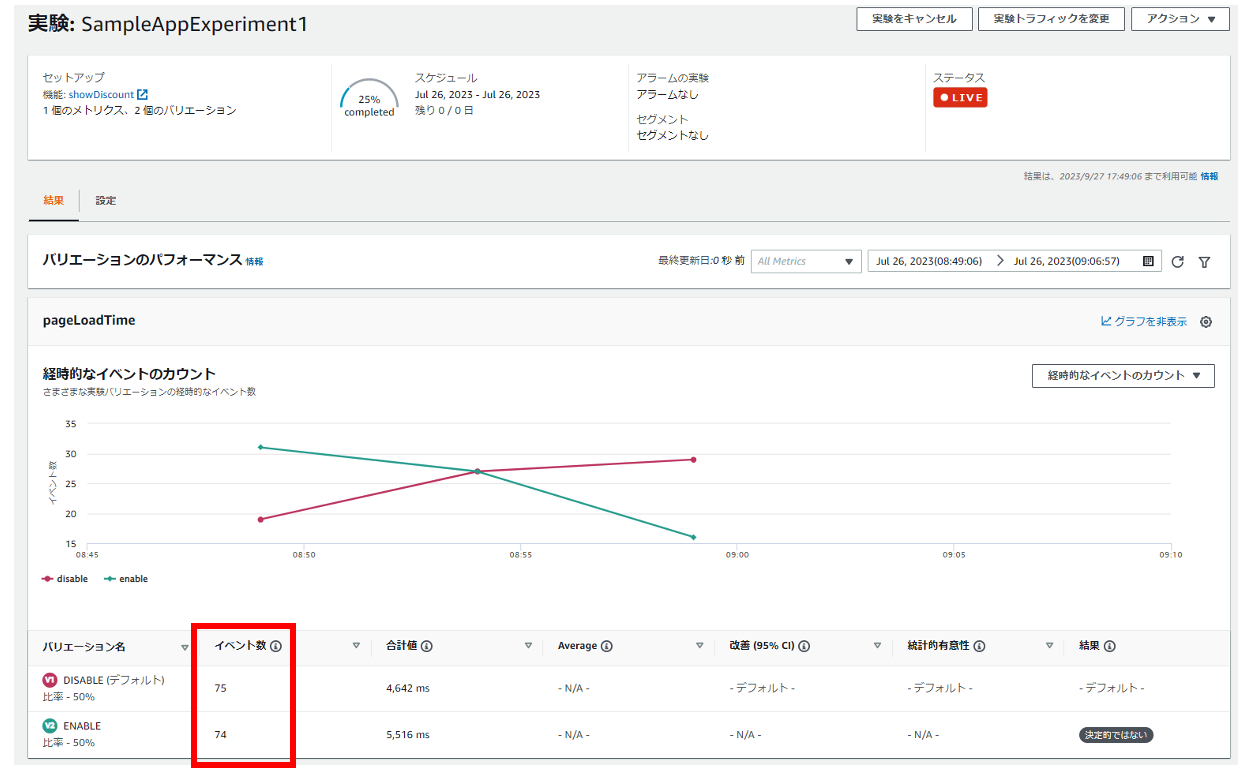Expand the アクション dropdown menu
Screen dimensions: 1245x781
[x=1180, y=19]
